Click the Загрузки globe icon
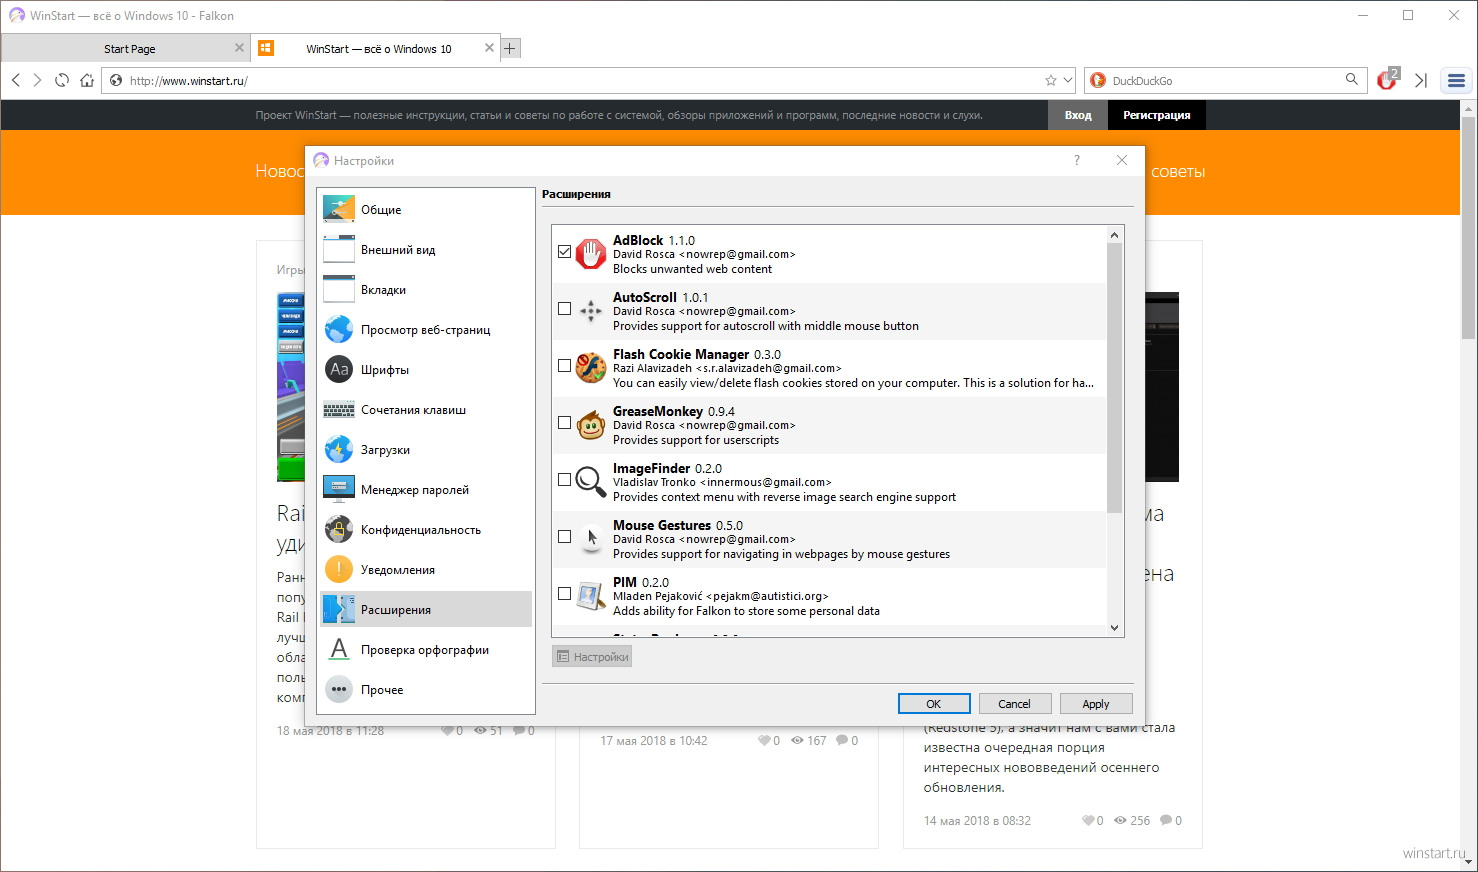The width and height of the screenshot is (1478, 872). click(x=339, y=449)
